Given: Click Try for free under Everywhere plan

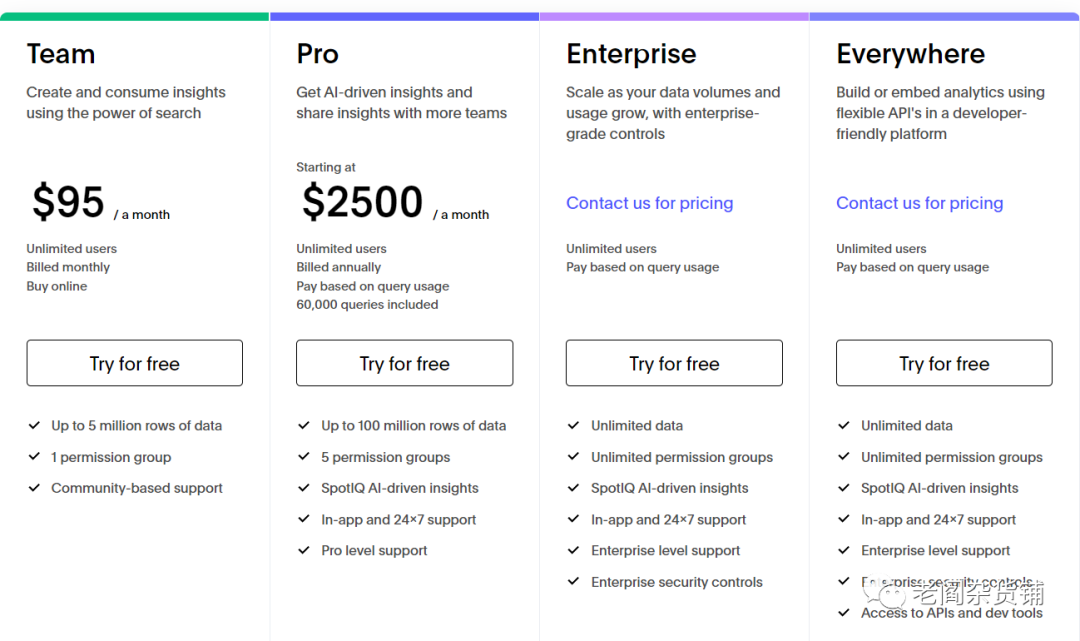Looking at the screenshot, I should point(944,363).
